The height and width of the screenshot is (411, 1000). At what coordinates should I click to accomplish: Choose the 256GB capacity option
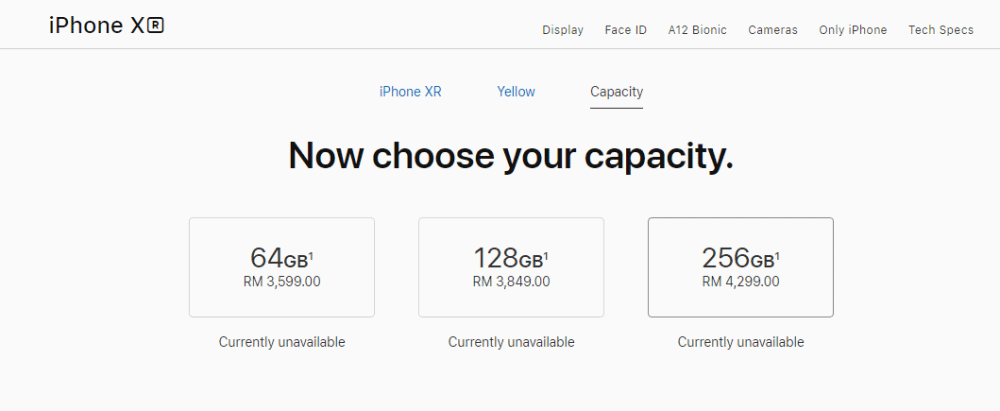[x=740, y=267]
